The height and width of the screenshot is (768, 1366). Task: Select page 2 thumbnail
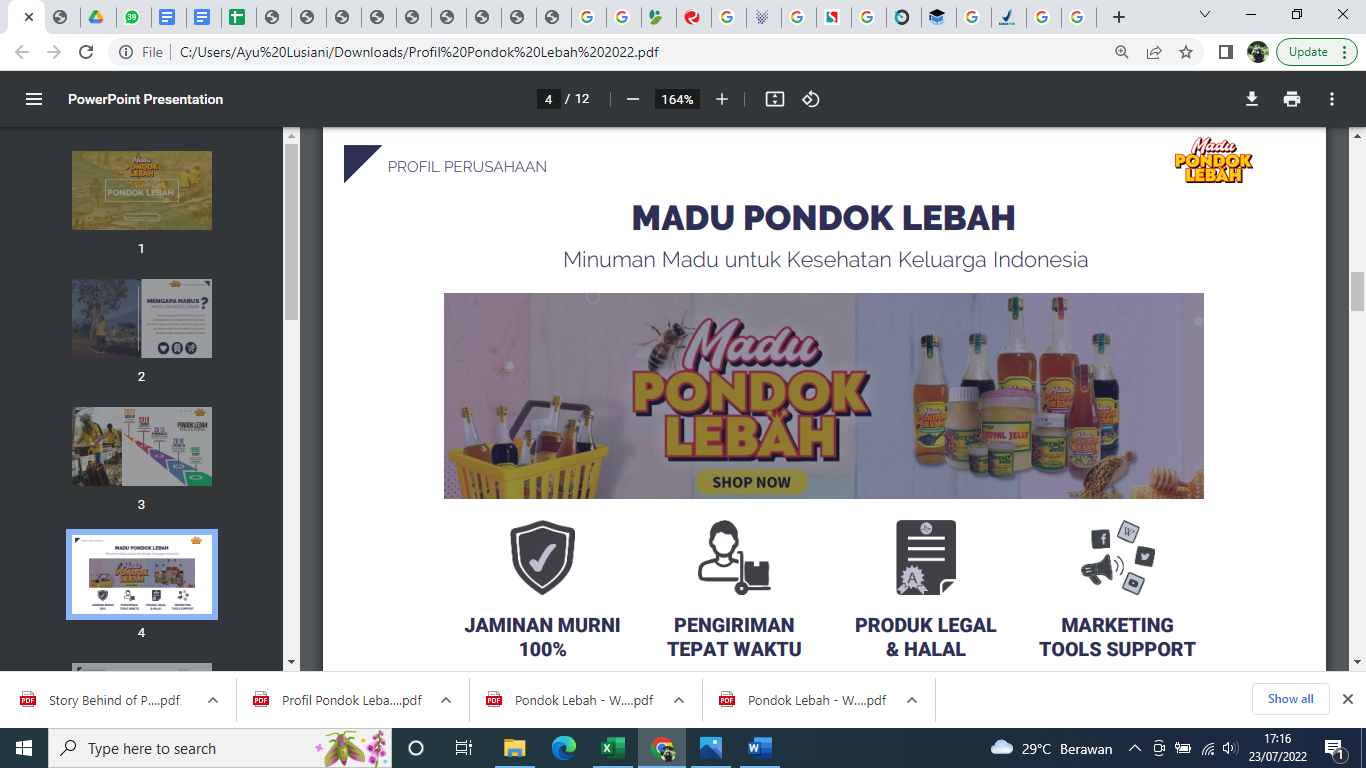[x=142, y=318]
